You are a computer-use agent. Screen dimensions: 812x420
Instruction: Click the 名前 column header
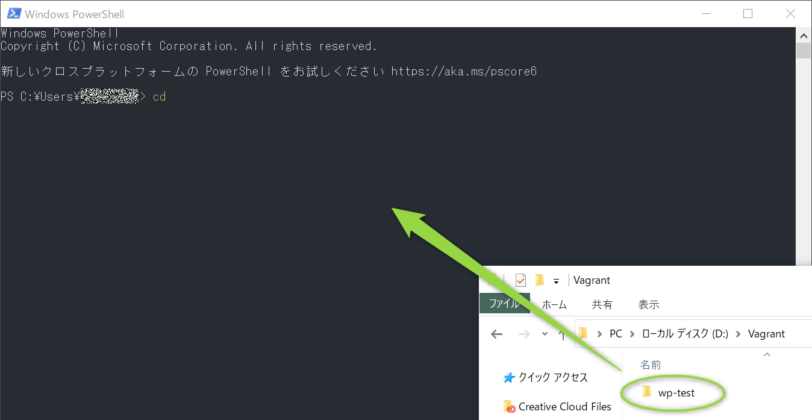coord(651,365)
